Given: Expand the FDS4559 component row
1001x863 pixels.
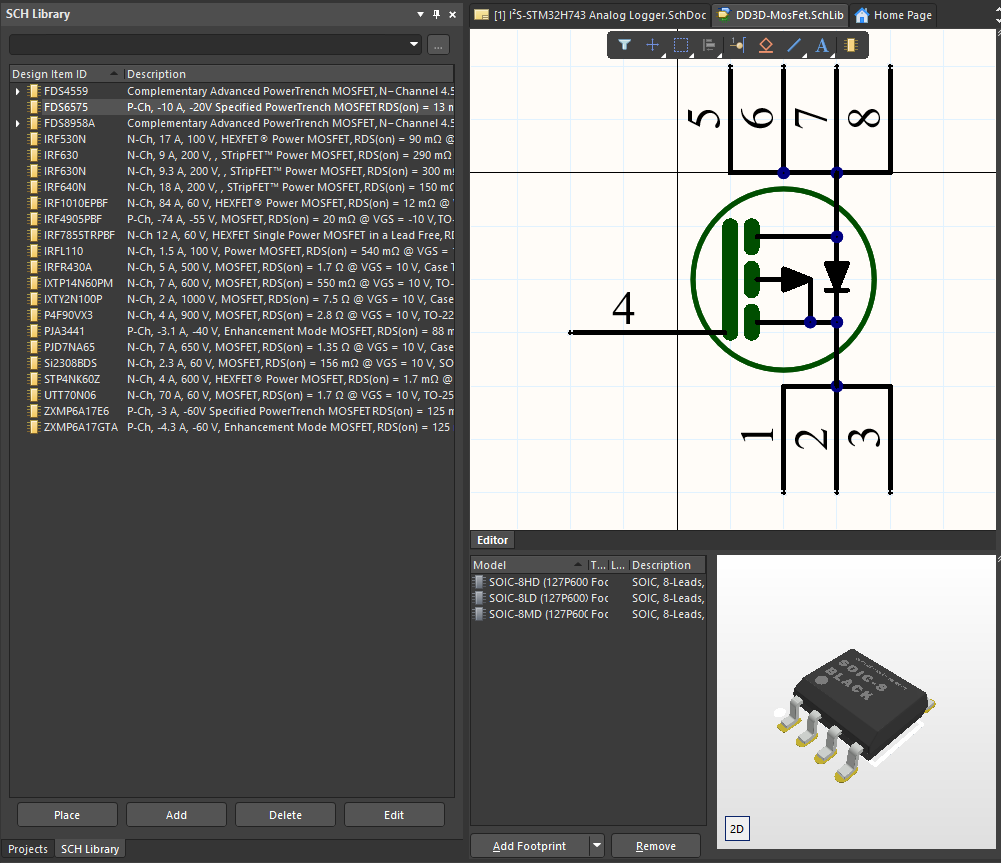Looking at the screenshot, I should [x=18, y=91].
